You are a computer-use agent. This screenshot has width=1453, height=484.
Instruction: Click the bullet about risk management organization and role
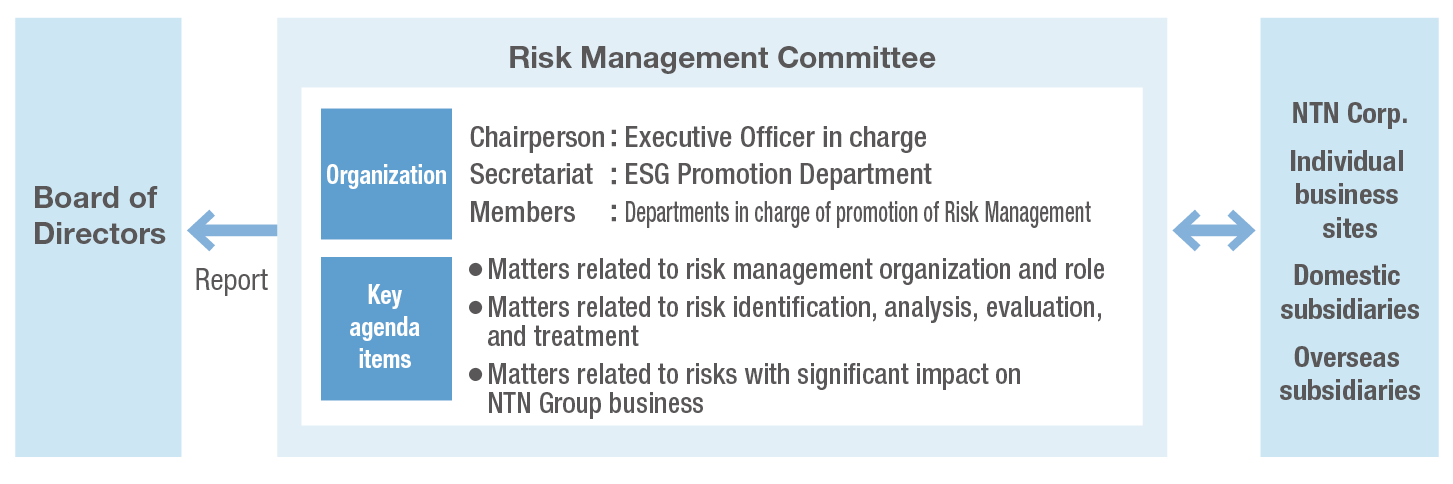[786, 270]
